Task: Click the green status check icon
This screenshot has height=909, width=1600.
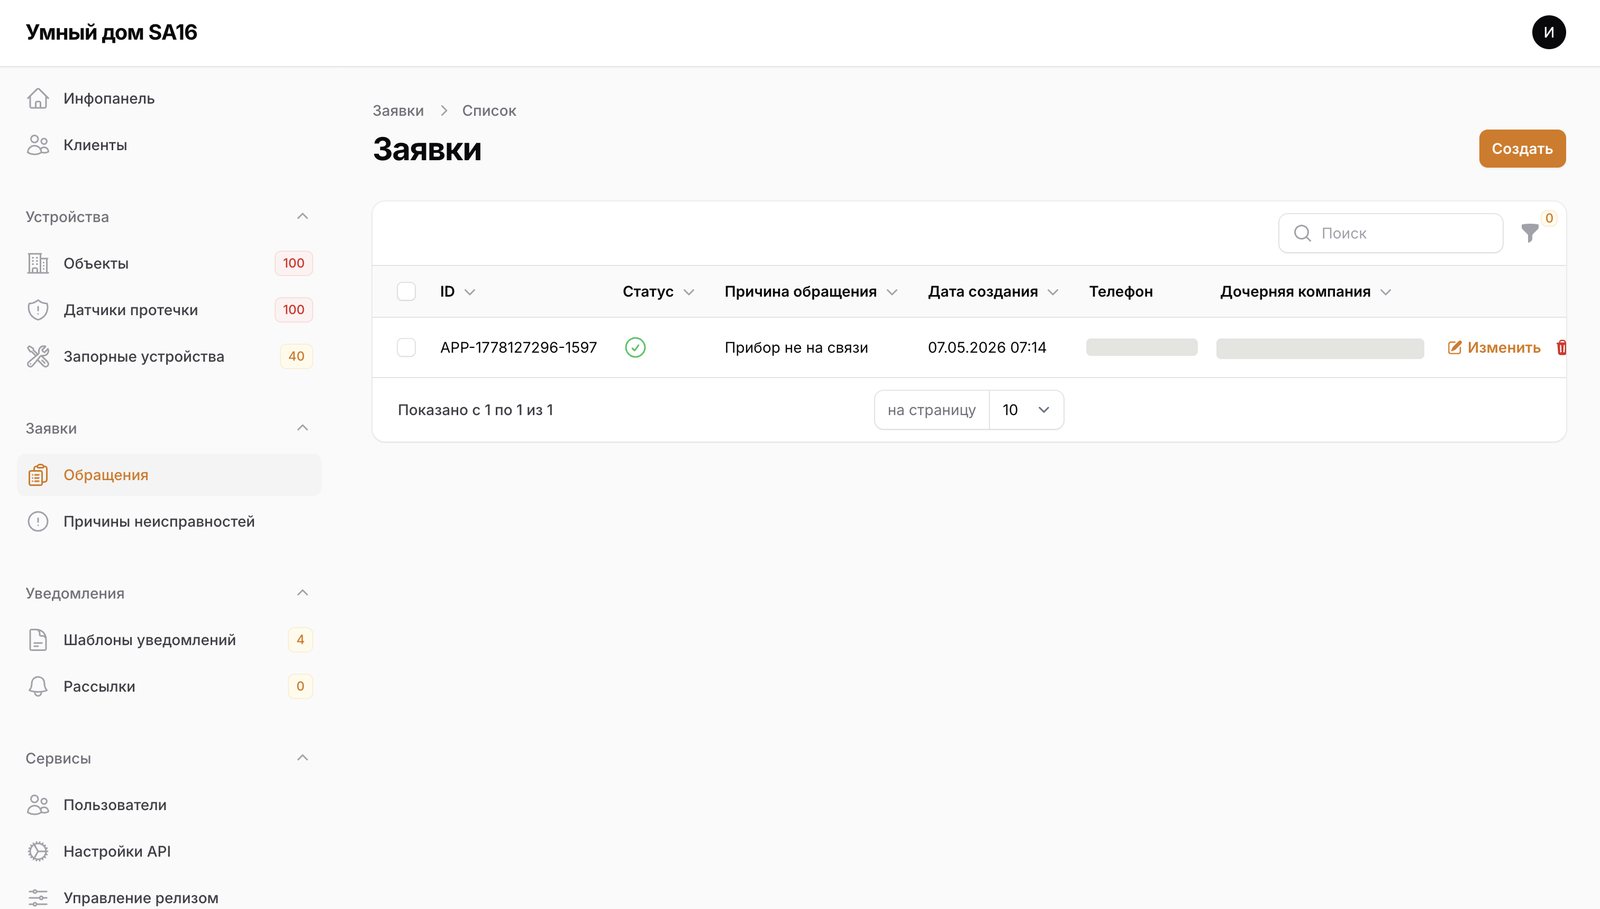Action: point(635,347)
